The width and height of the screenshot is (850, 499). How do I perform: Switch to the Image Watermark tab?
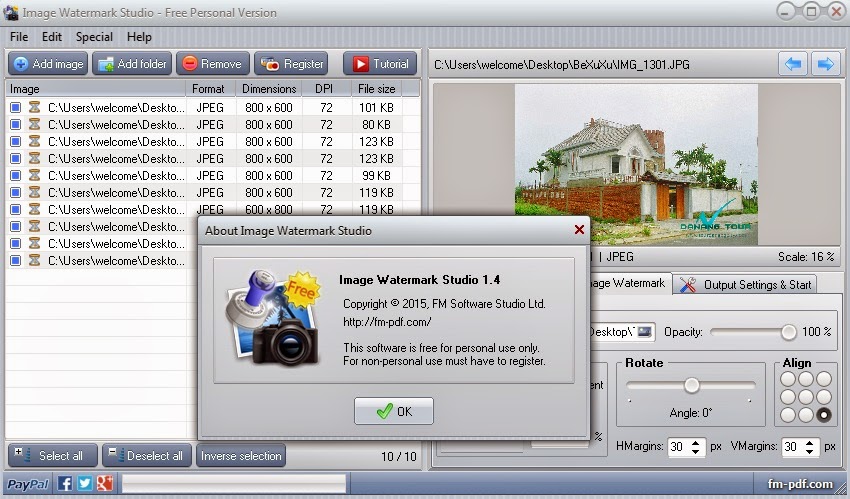coord(628,283)
